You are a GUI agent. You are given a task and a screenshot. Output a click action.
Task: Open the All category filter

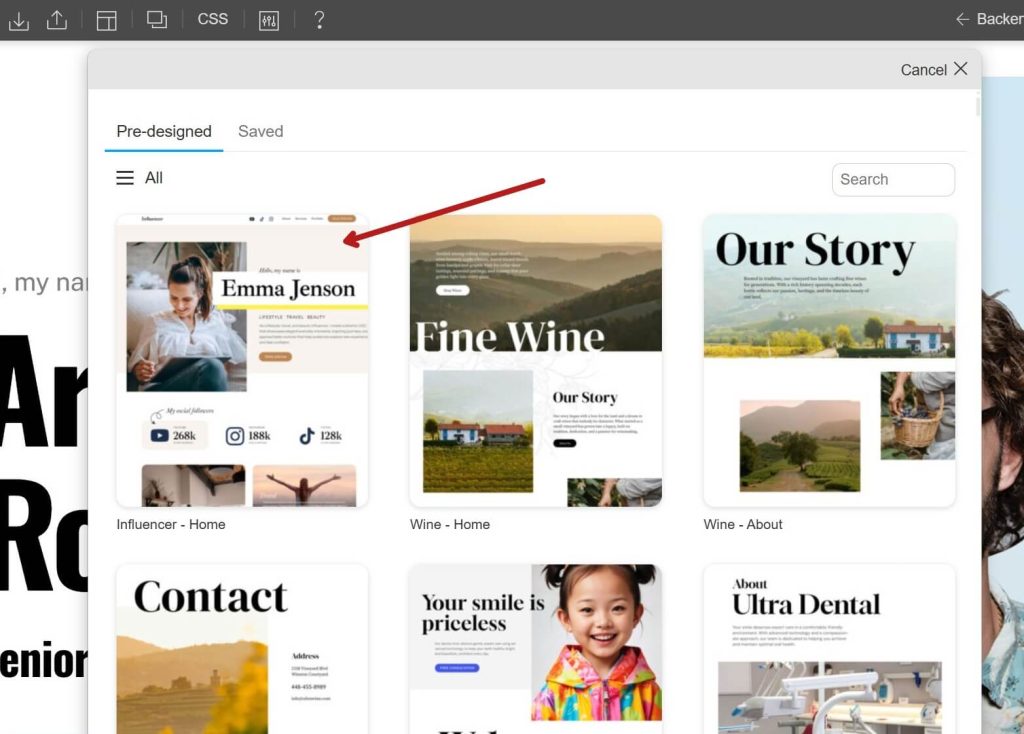pyautogui.click(x=154, y=178)
